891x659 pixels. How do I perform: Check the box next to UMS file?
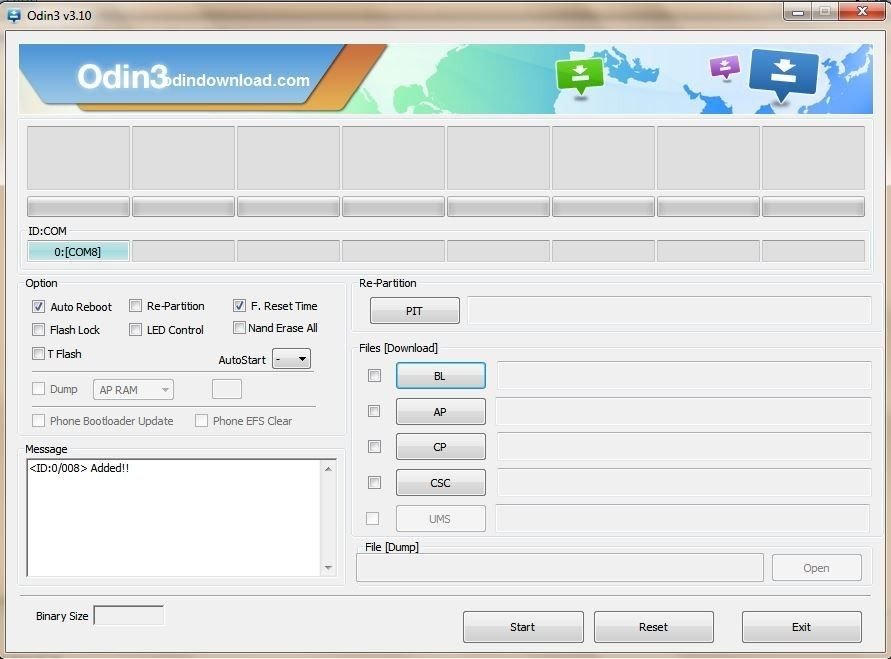pos(372,518)
